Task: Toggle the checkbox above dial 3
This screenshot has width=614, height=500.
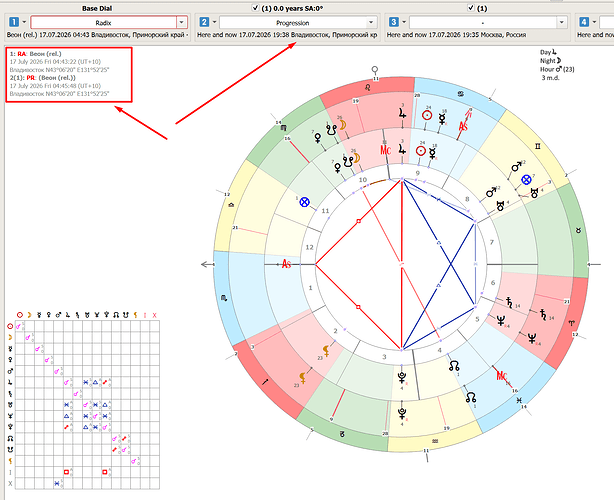Action: point(471,7)
